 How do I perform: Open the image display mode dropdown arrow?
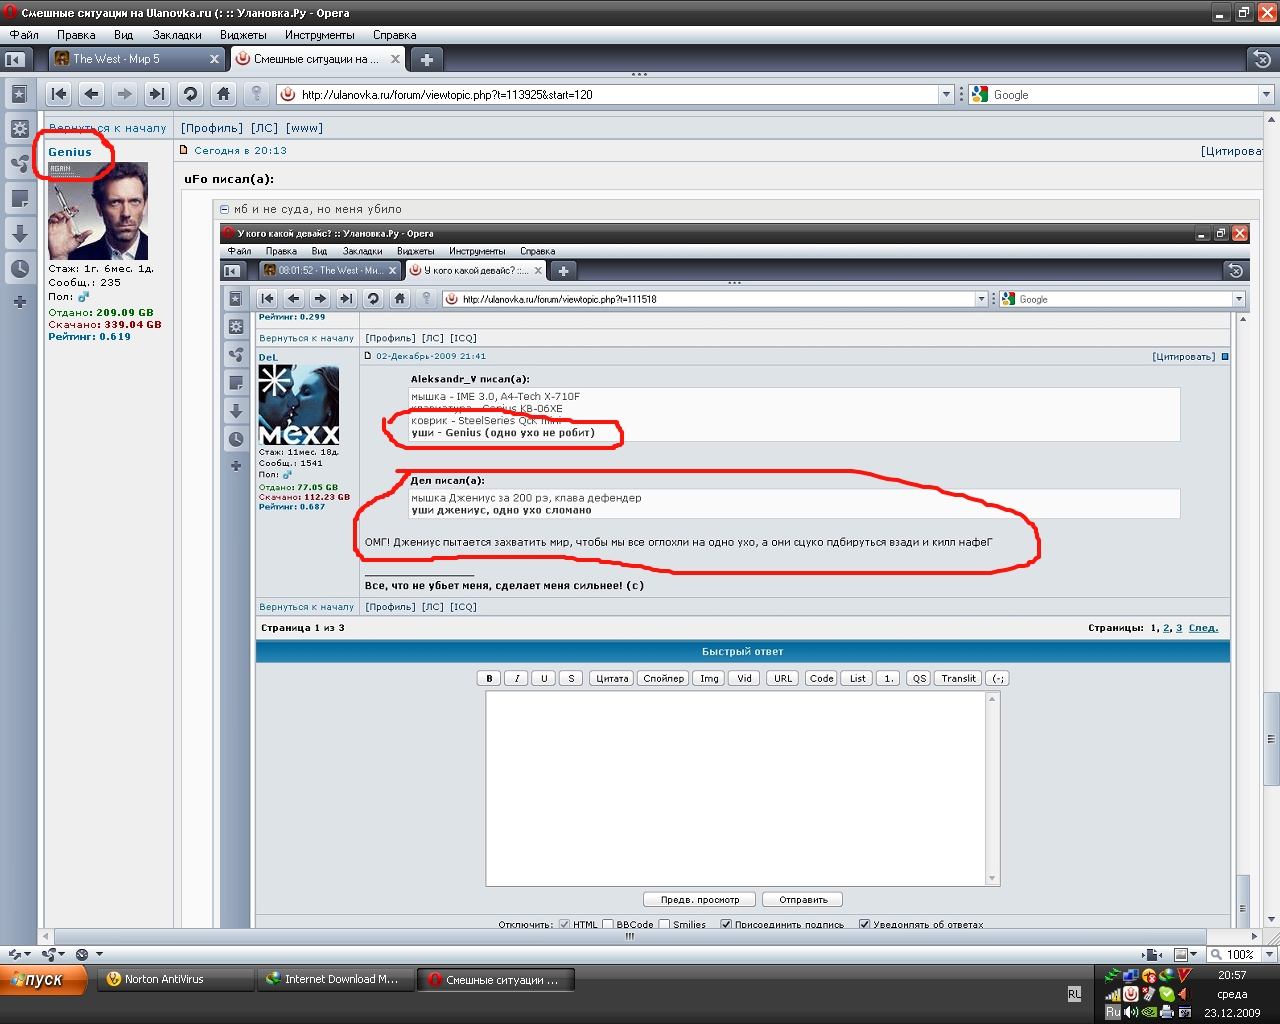tap(1194, 955)
